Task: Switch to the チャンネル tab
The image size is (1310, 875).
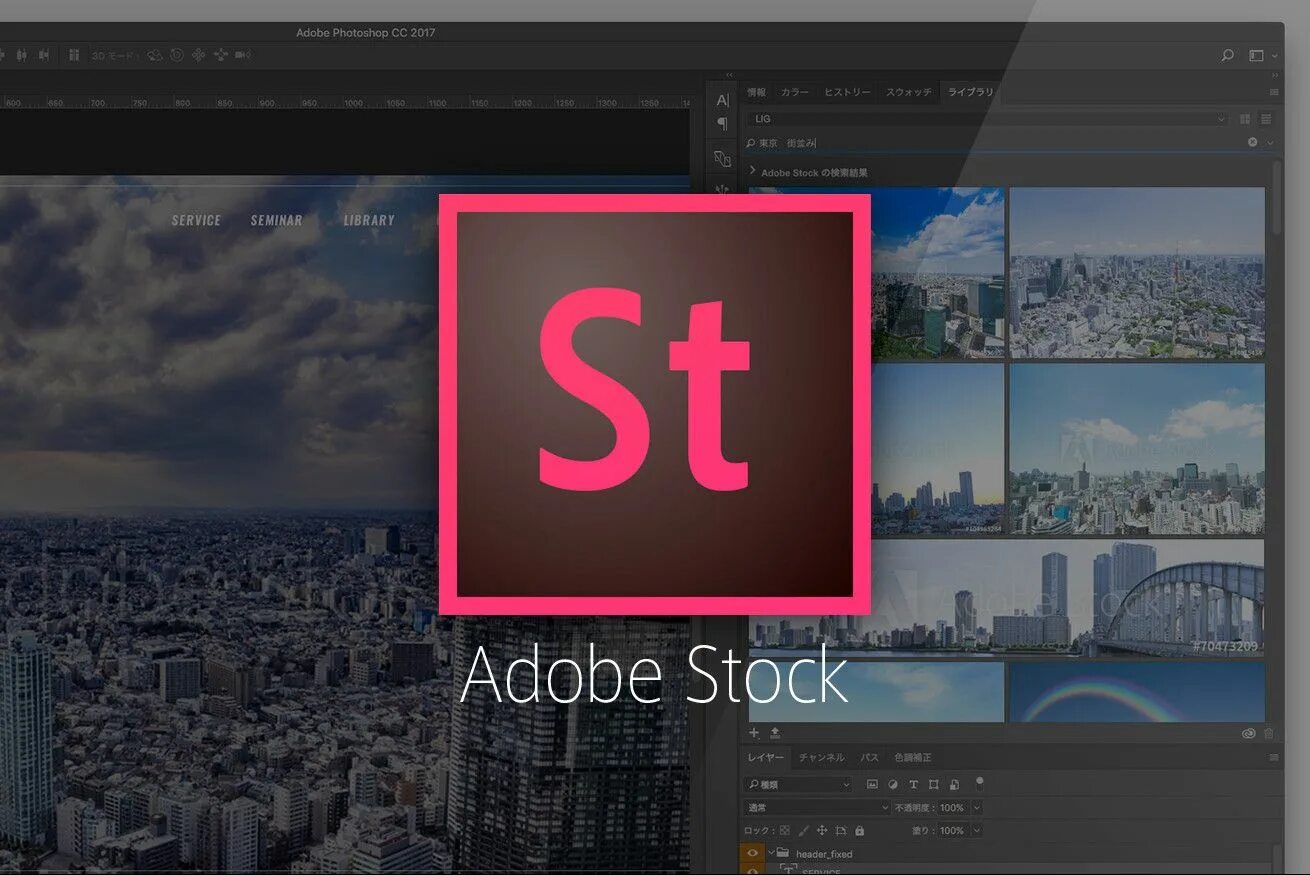Action: tap(822, 758)
